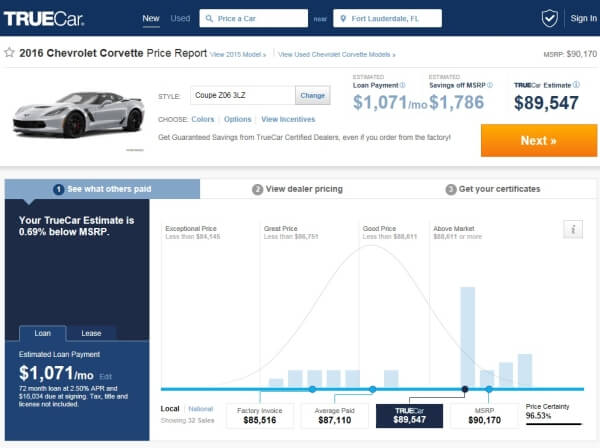
Task: Click the TrueCar $89,547 price box
Action: [x=409, y=415]
